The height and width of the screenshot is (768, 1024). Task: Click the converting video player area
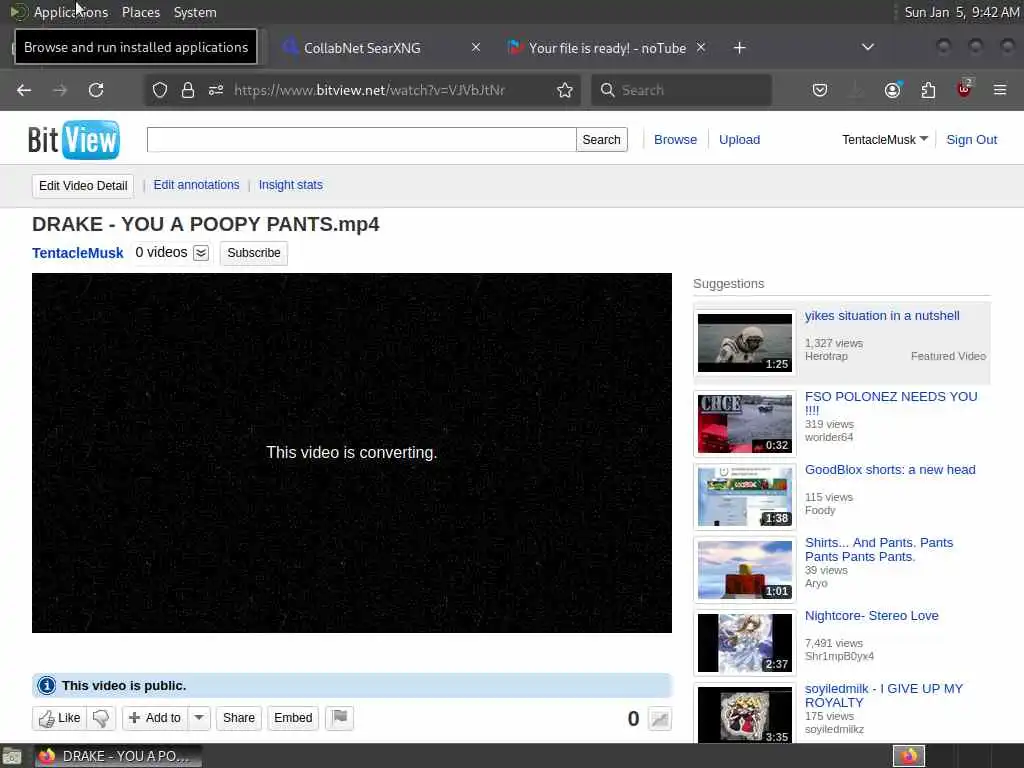351,453
